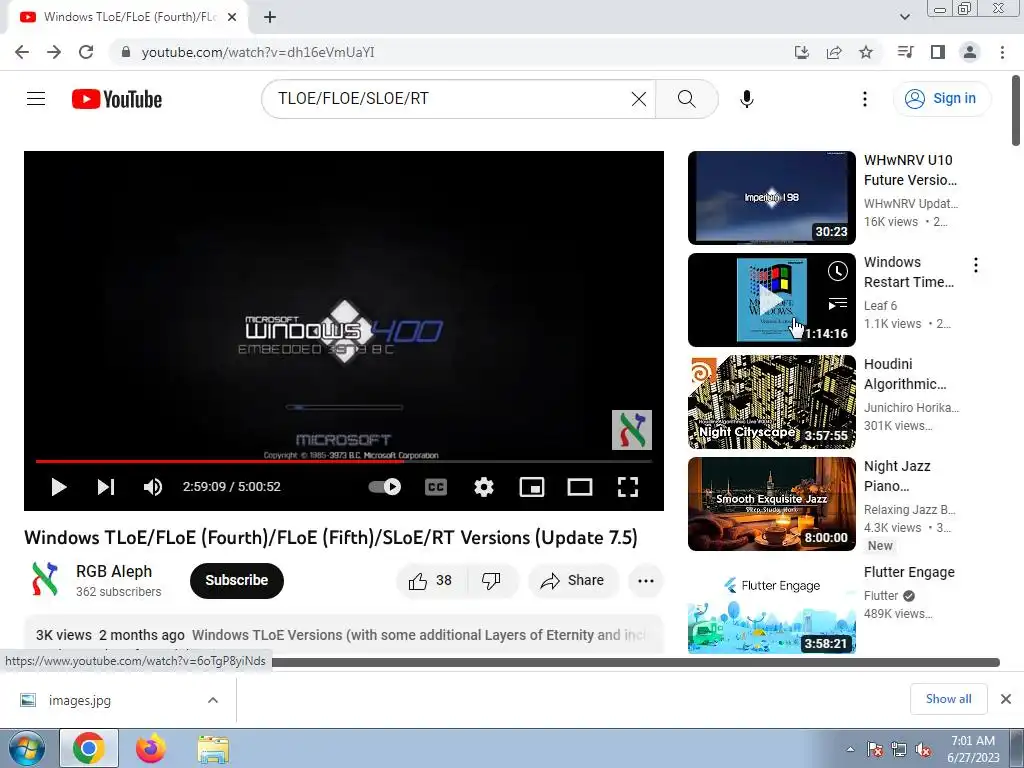Screen dimensions: 1024x768
Task: Like the video with thumbs up
Action: pos(431,581)
